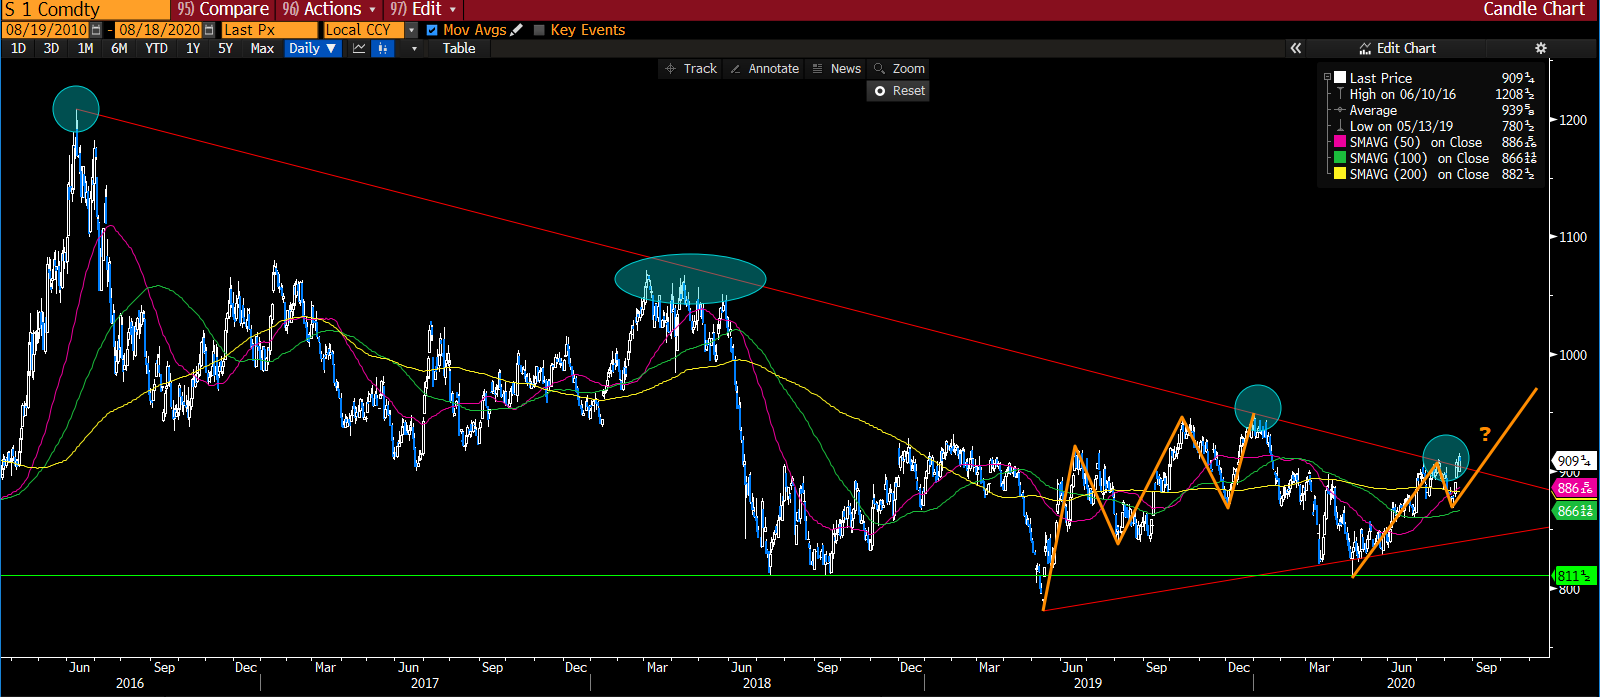Click the Low on 05/13/19 marker icon

pos(1340,126)
